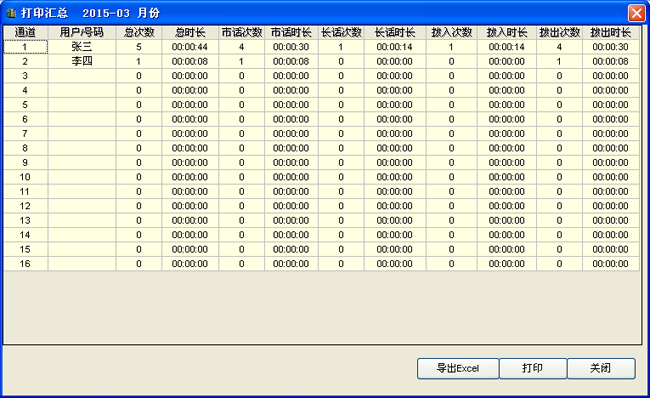Click 长话时长 00:00:14 in 张三 row
The image size is (650, 398).
click(x=395, y=47)
